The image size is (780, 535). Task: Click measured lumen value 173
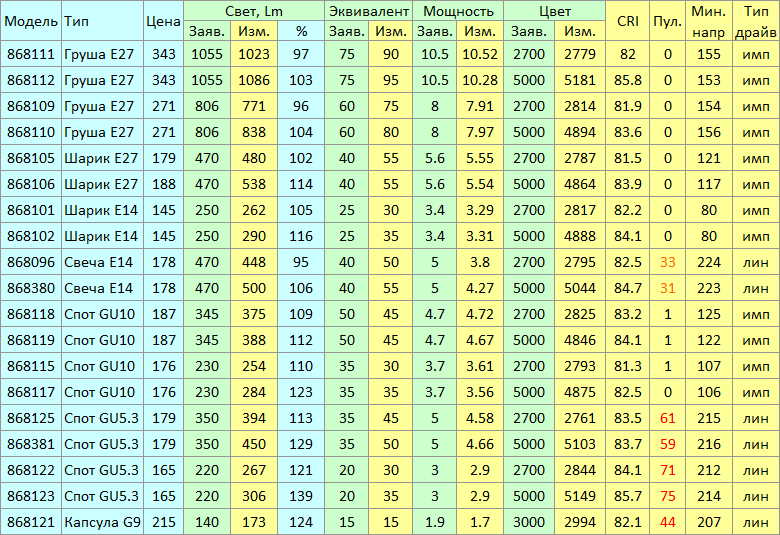pyautogui.click(x=254, y=522)
